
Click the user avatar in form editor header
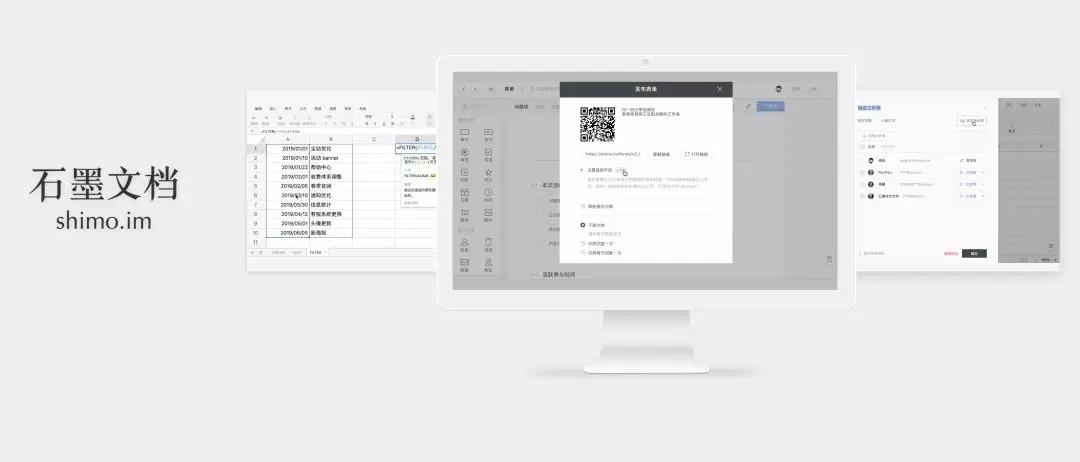[778, 89]
